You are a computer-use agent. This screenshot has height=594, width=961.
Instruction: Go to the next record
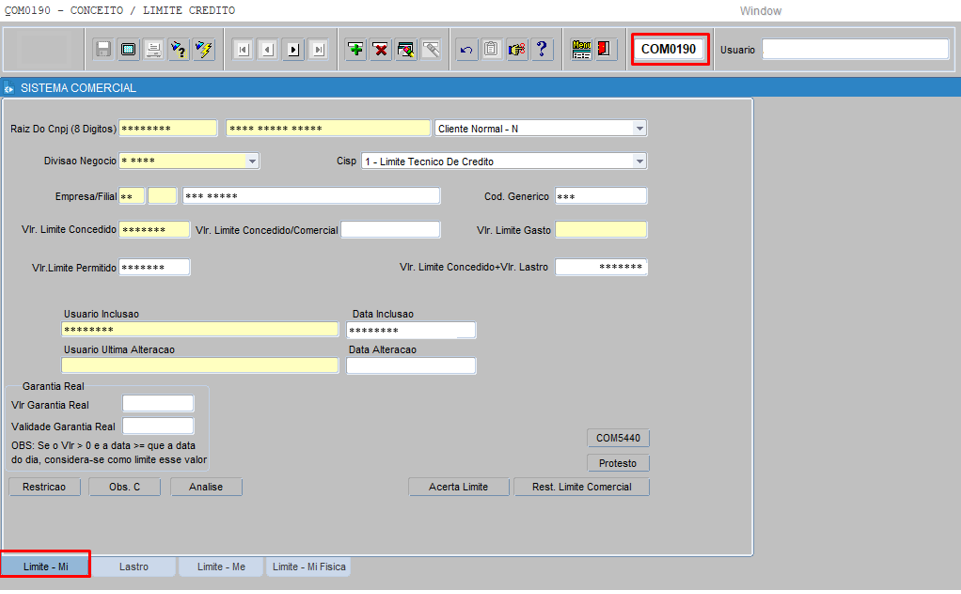point(293,49)
